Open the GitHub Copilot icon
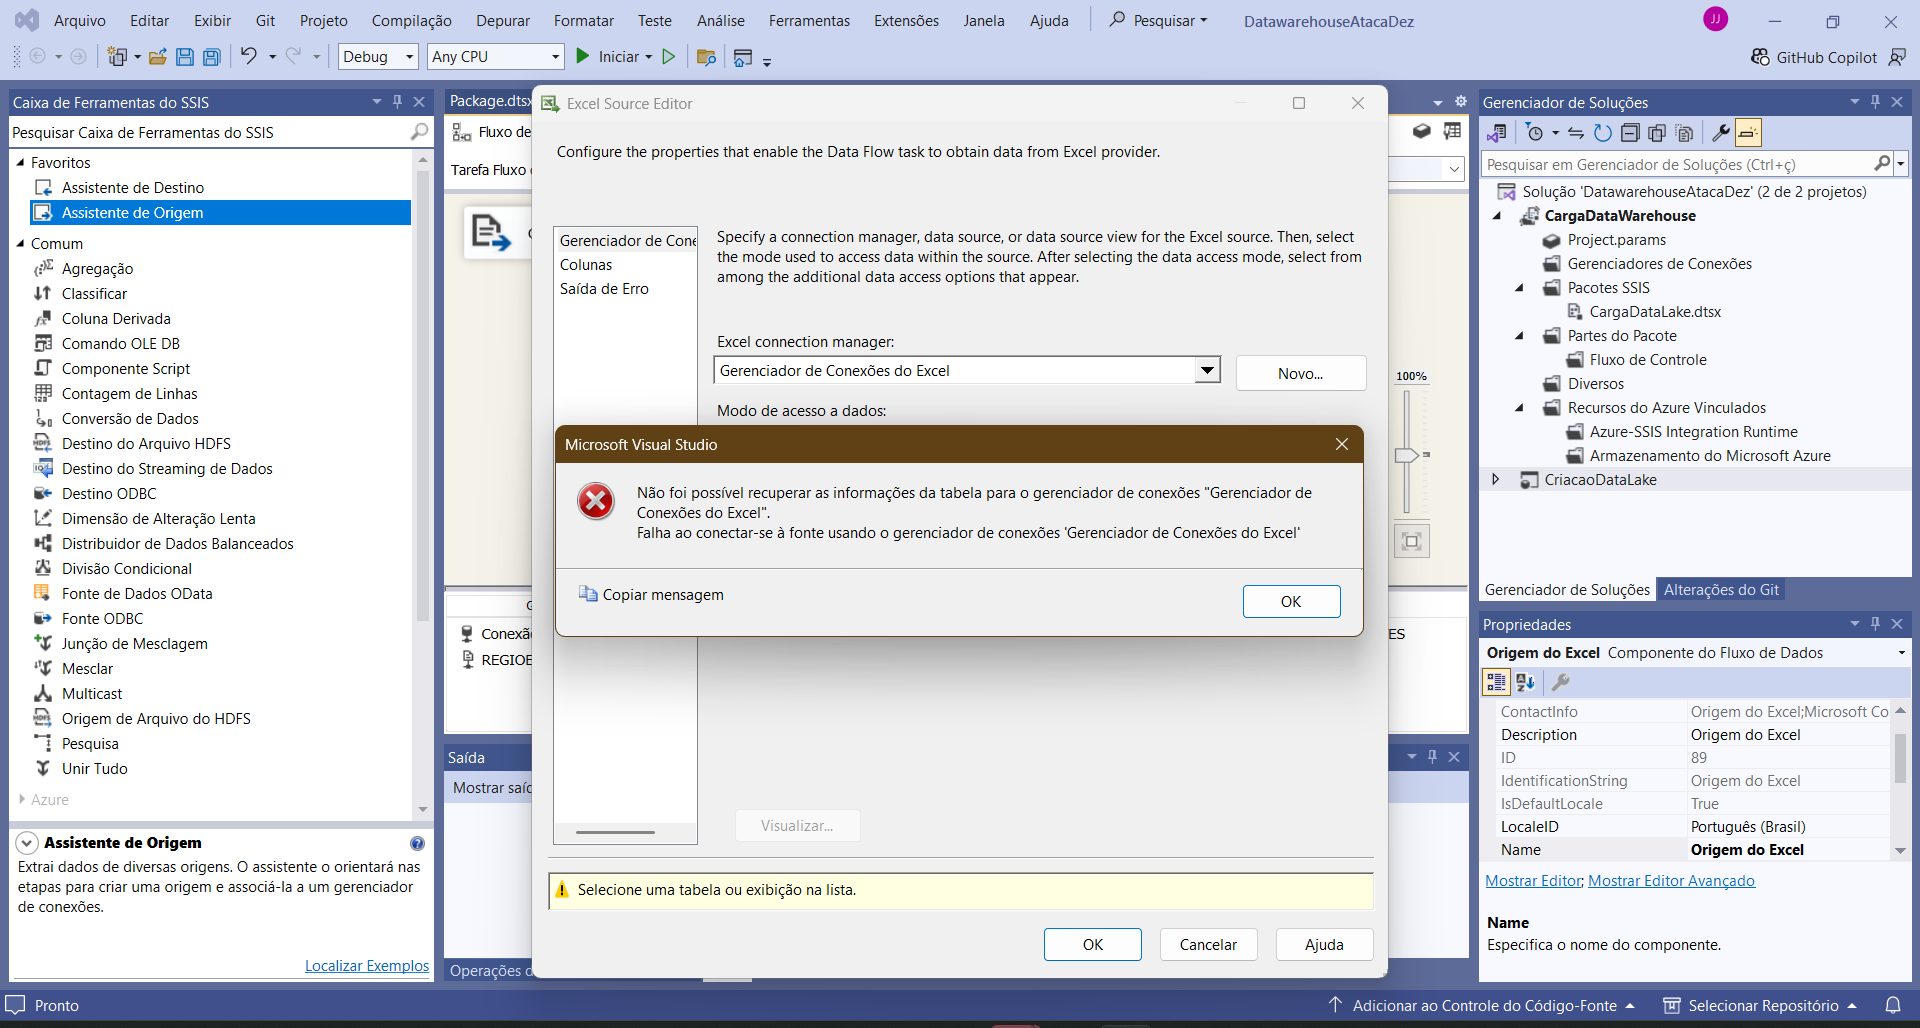Viewport: 1920px width, 1028px height. (x=1760, y=57)
